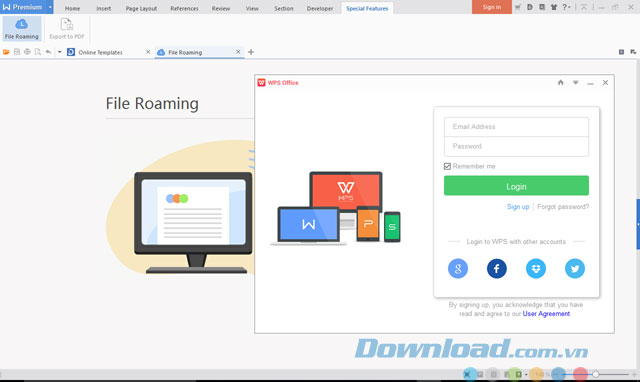Collapse the ribbon with the caret icon
Image resolution: width=640 pixels, height=382 pixels.
tap(584, 7)
